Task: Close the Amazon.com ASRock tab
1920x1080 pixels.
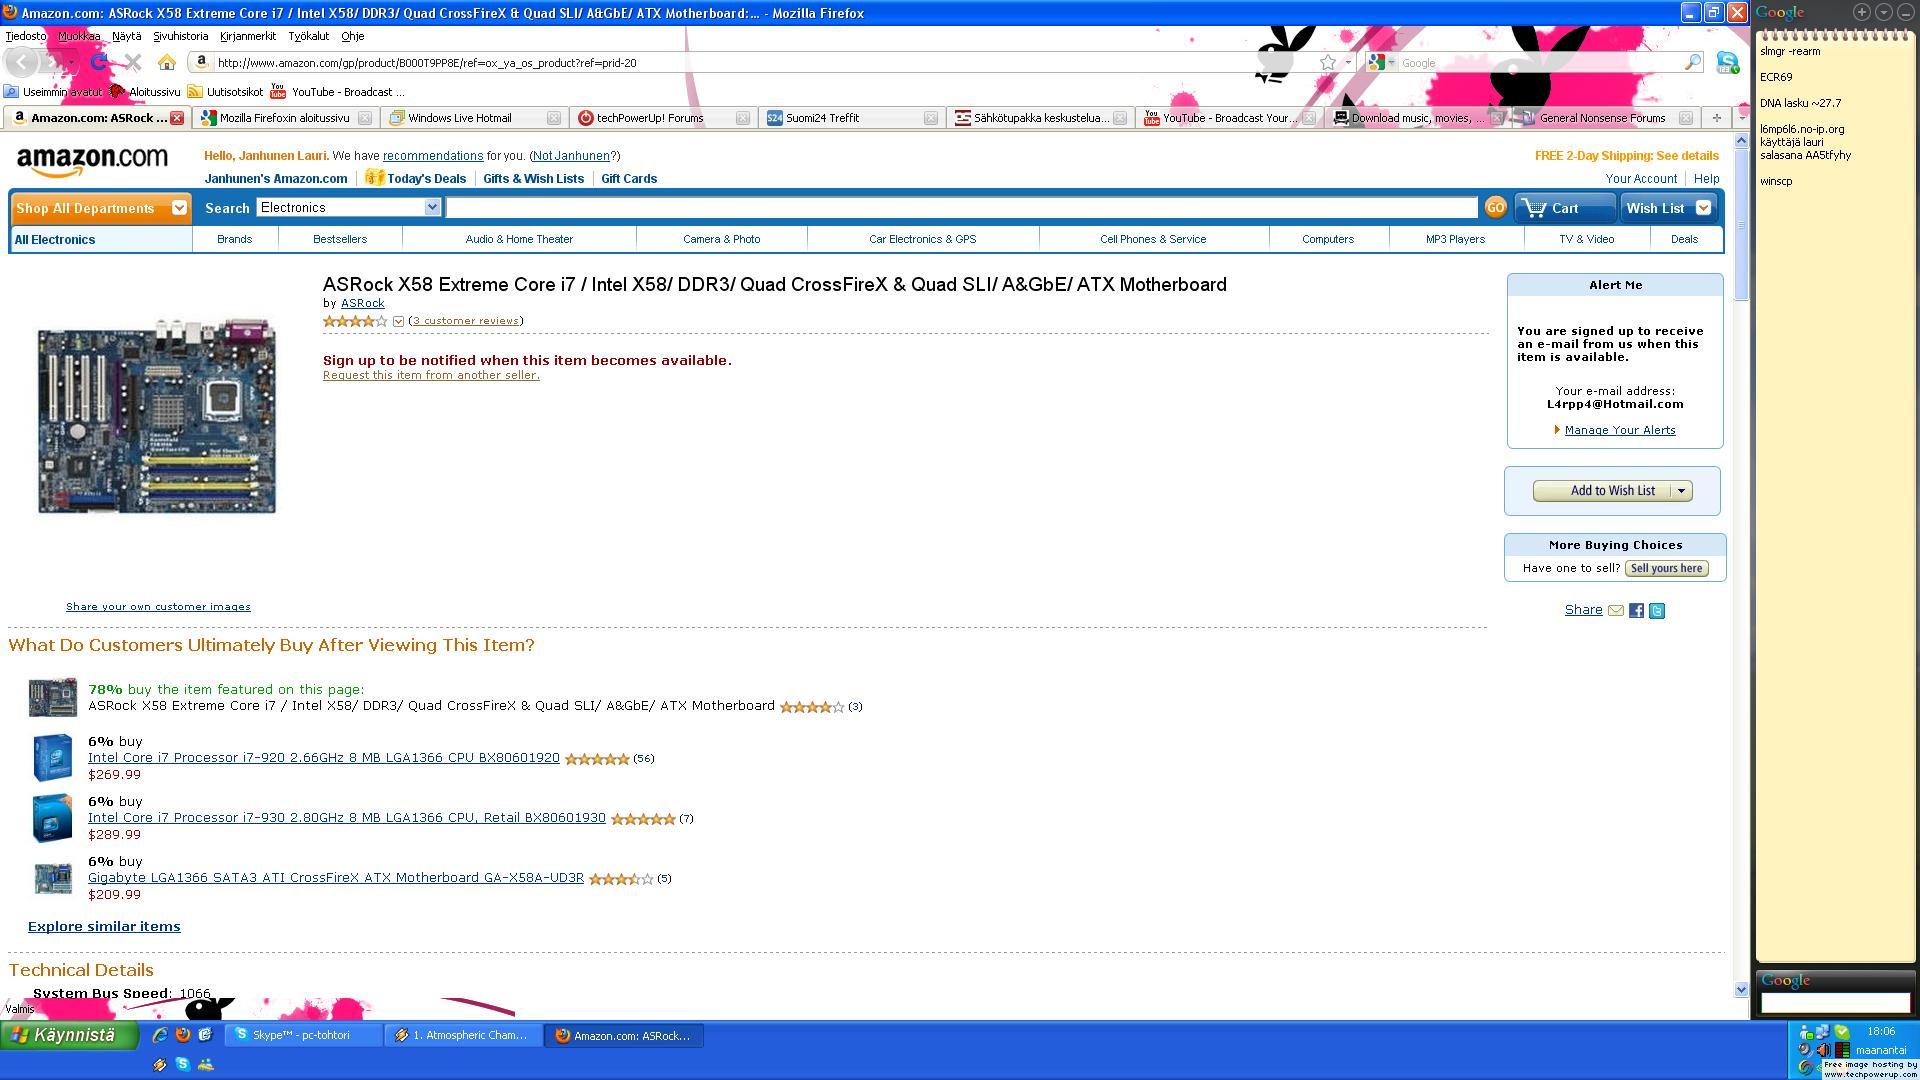Action: 177,118
